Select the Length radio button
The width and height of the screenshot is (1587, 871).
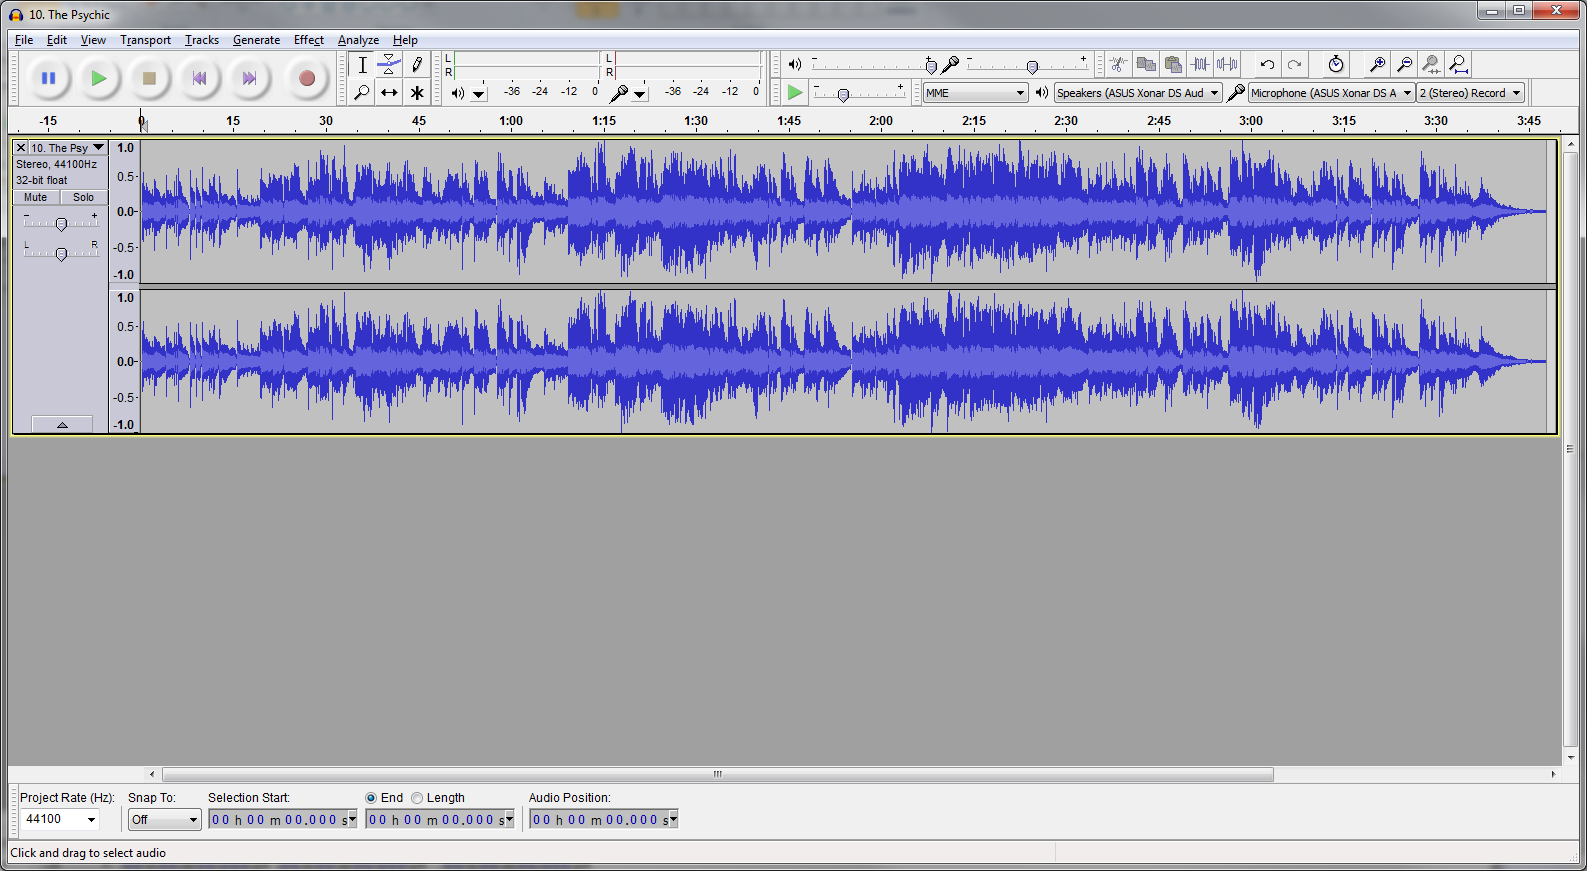click(417, 798)
